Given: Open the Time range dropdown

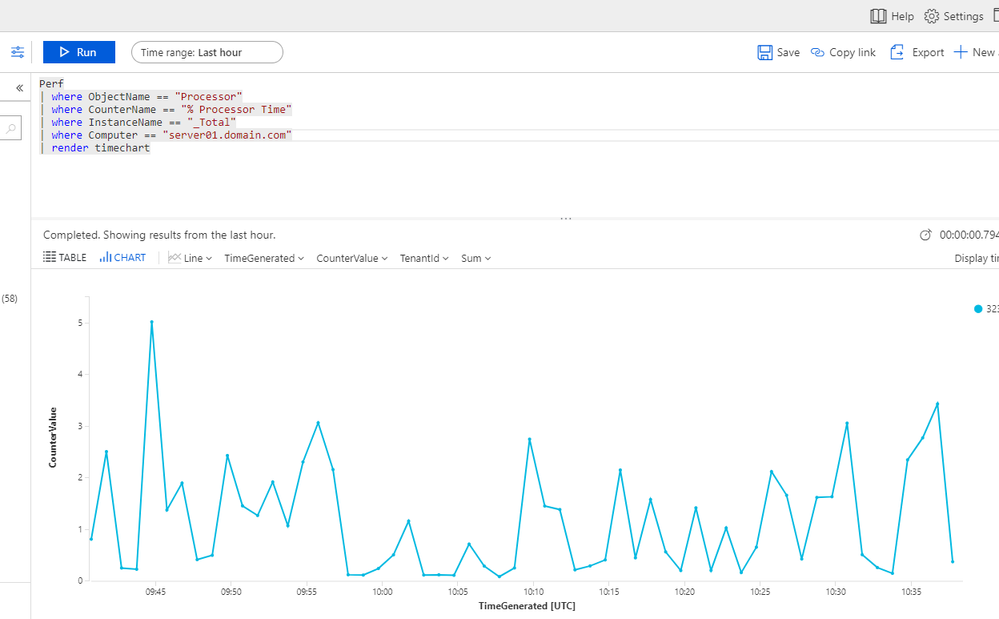Looking at the screenshot, I should coord(206,51).
